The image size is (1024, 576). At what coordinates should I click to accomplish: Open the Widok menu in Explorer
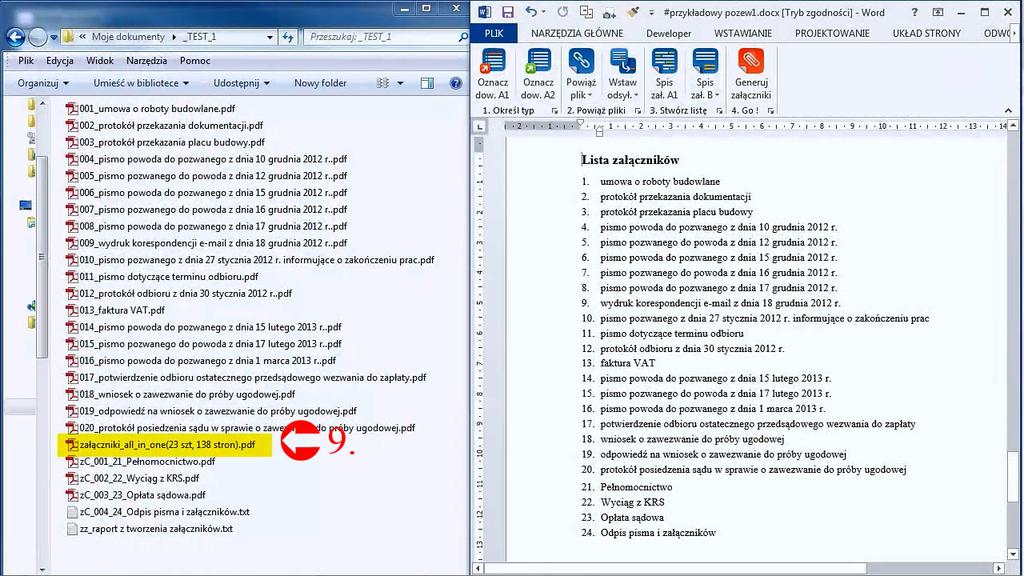100,61
